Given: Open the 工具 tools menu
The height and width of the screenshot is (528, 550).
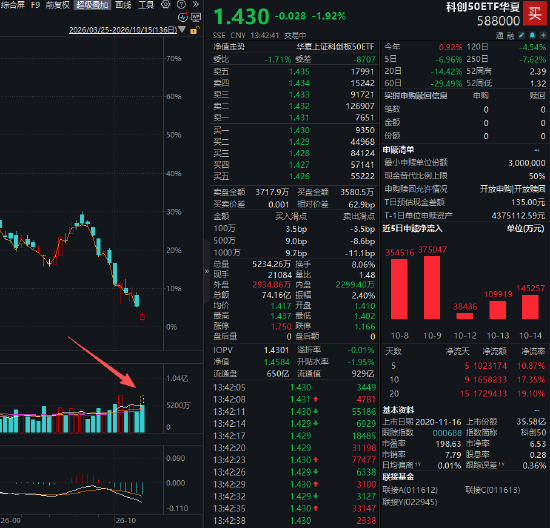Looking at the screenshot, I should [x=146, y=5].
